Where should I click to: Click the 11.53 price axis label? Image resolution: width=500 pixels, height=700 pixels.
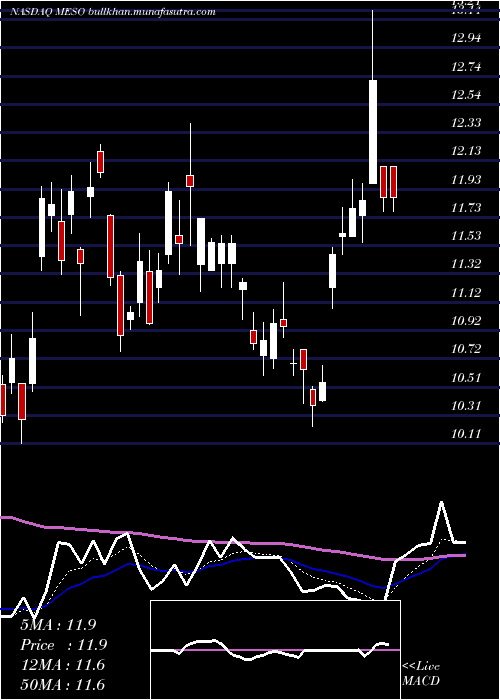466,236
